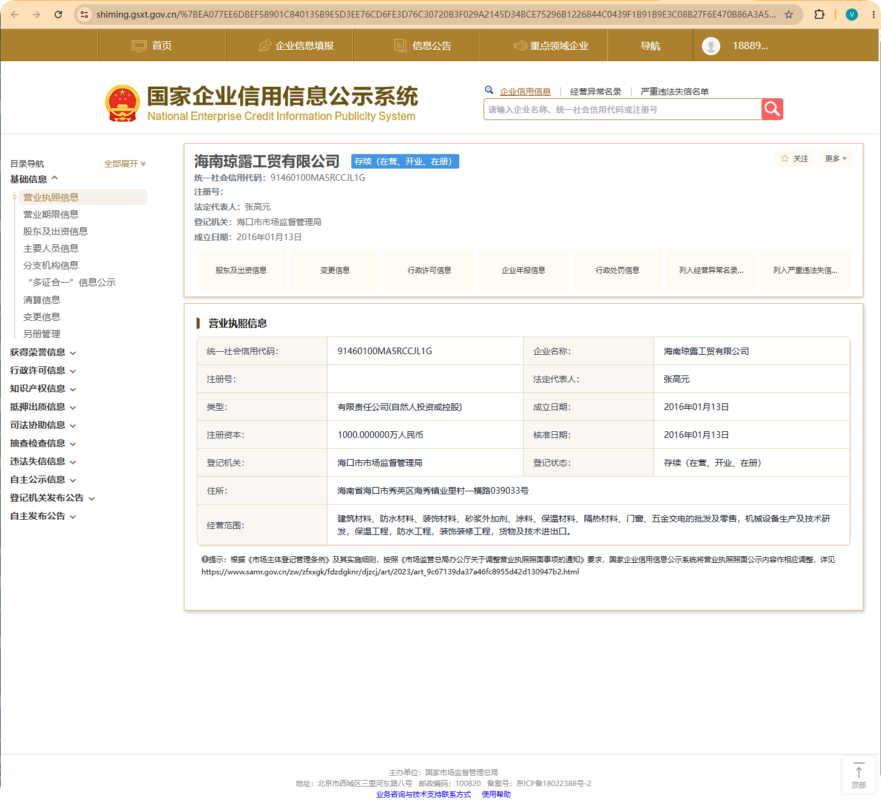This screenshot has height=800, width=881.
Task: Click the 行政许可信息 quick button
Action: (429, 270)
